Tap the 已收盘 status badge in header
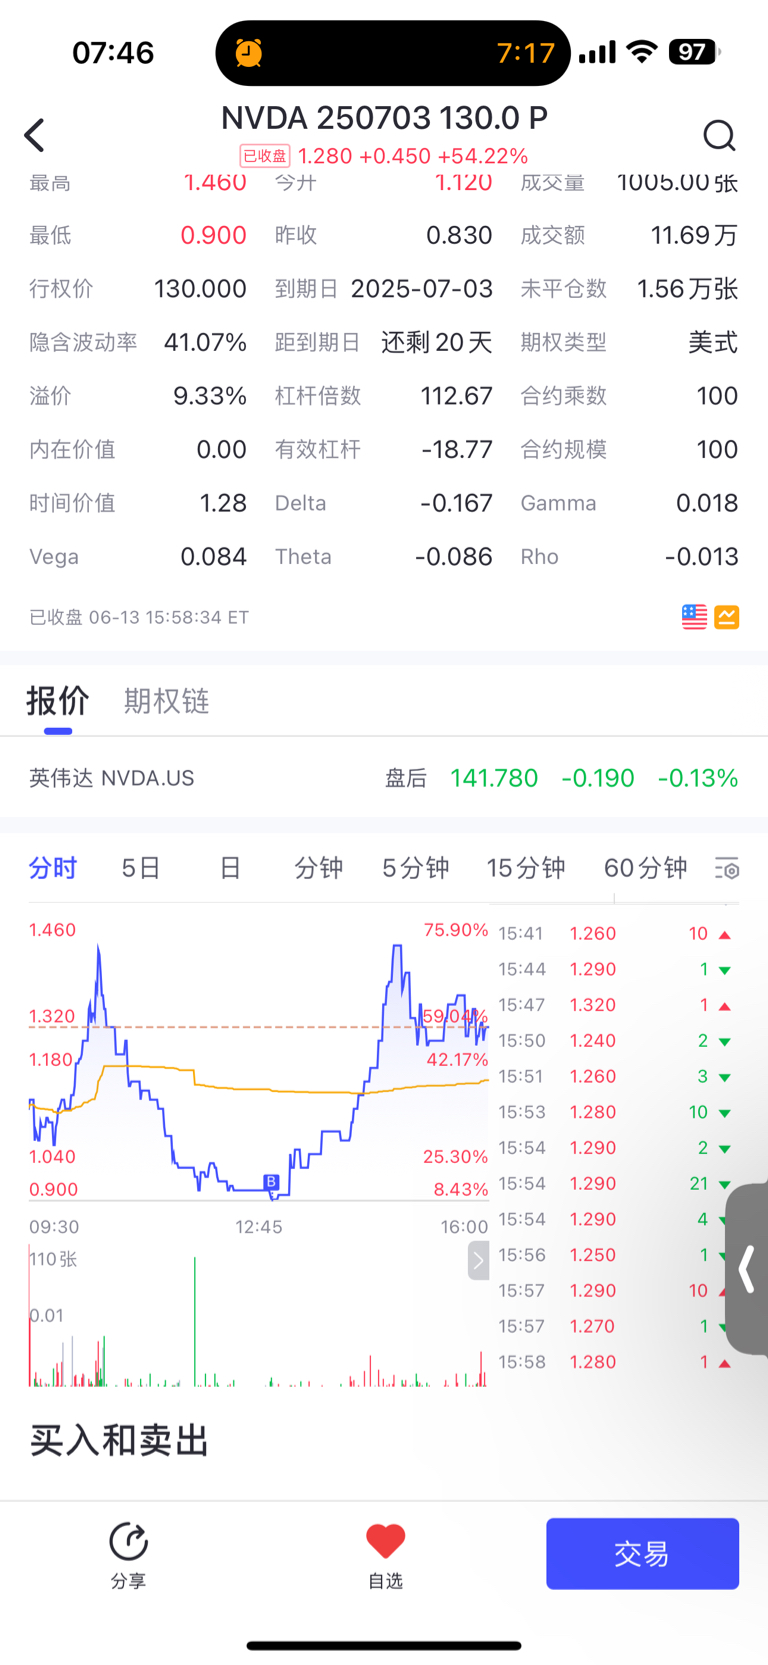768x1665 pixels. [265, 156]
